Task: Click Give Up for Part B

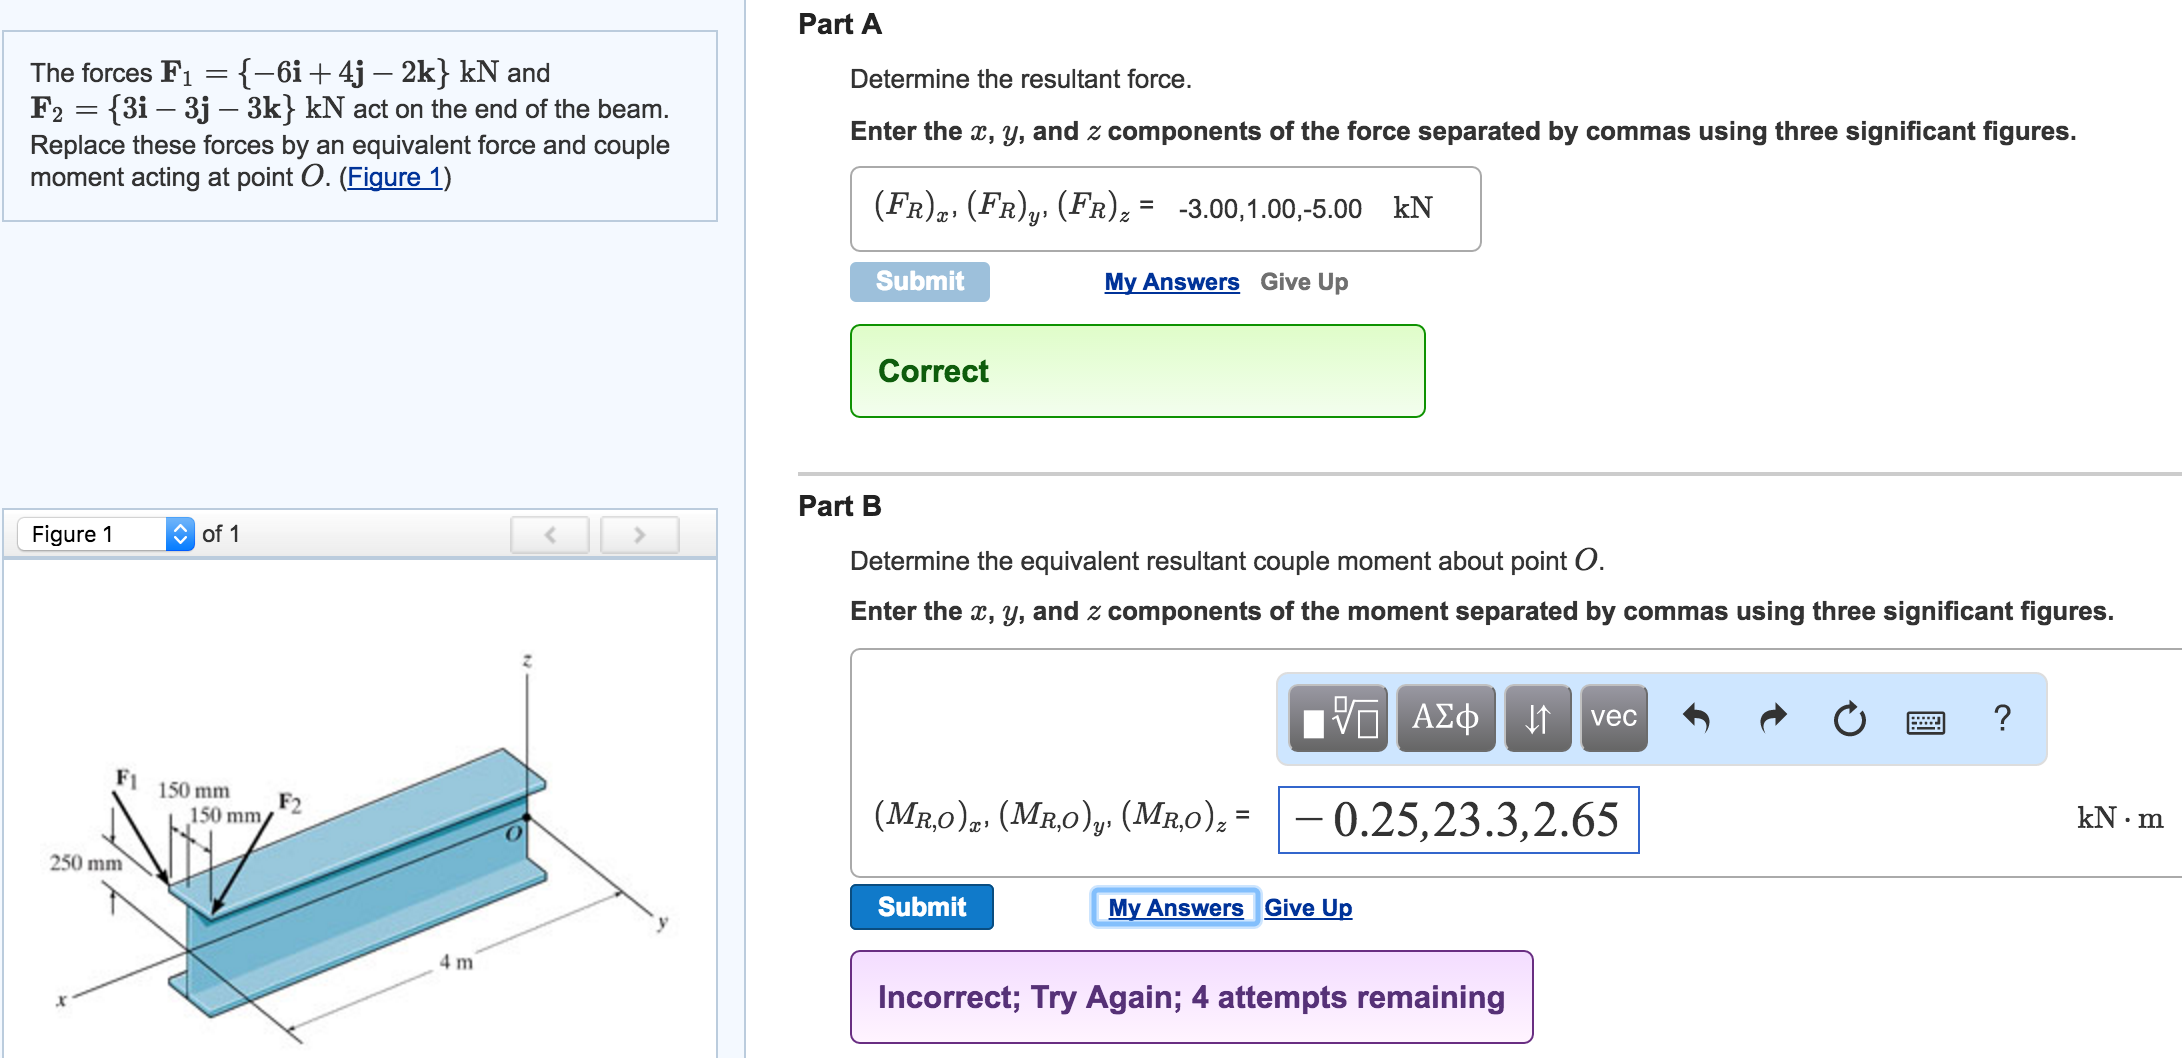Action: point(1308,907)
